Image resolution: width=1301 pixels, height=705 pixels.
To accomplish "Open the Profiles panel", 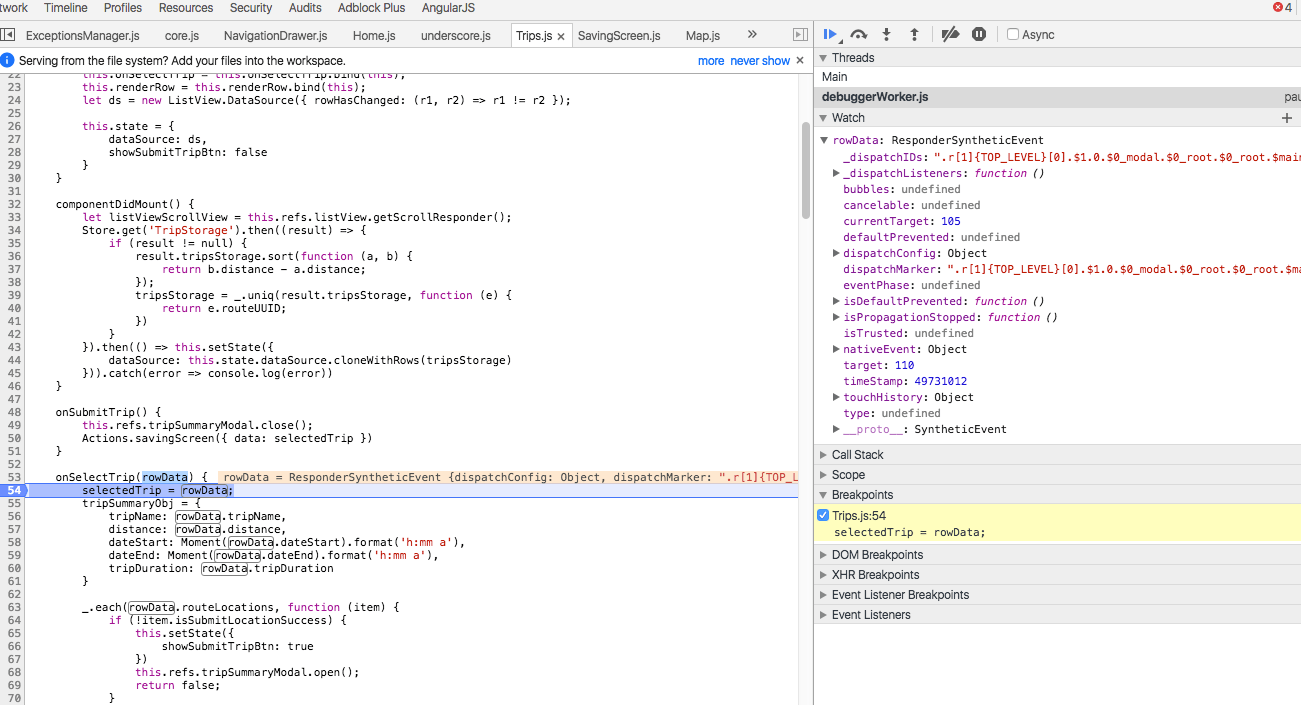I will [123, 7].
